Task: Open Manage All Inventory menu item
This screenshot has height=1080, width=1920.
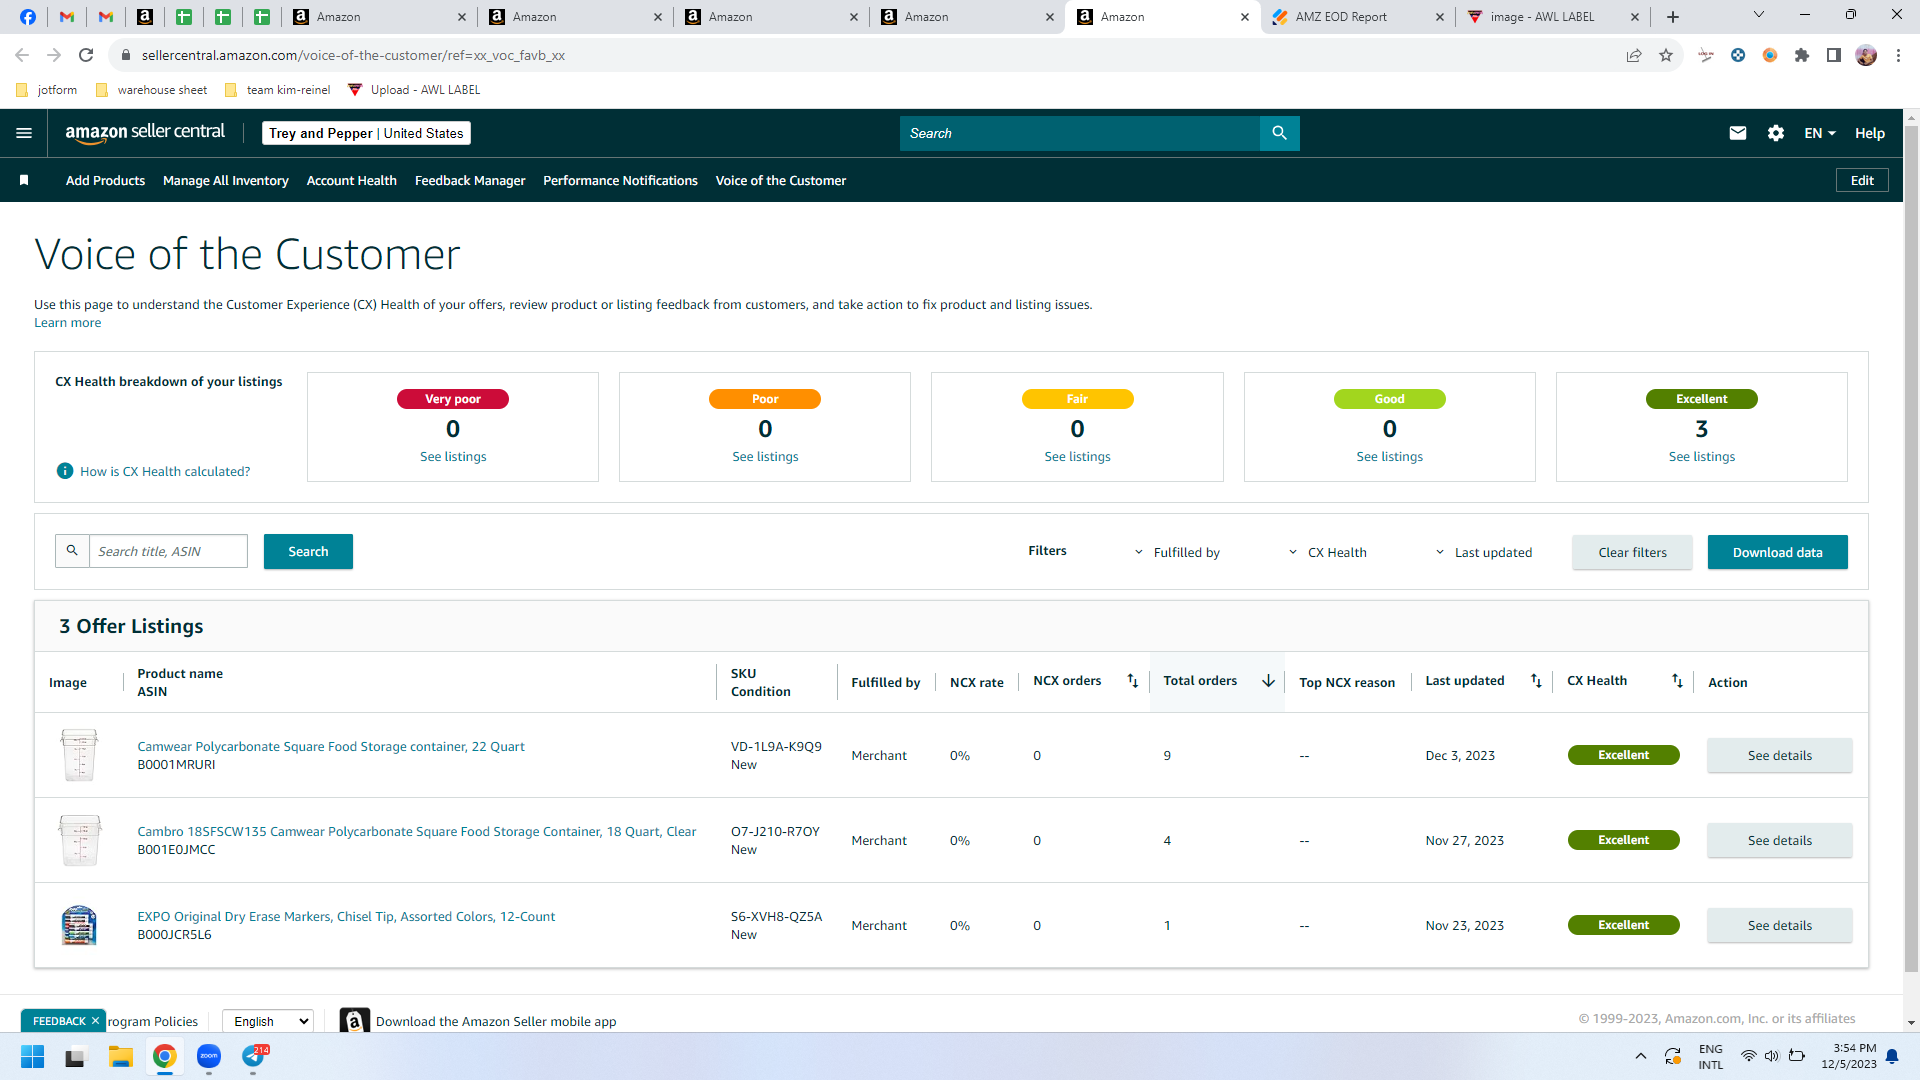Action: tap(226, 180)
